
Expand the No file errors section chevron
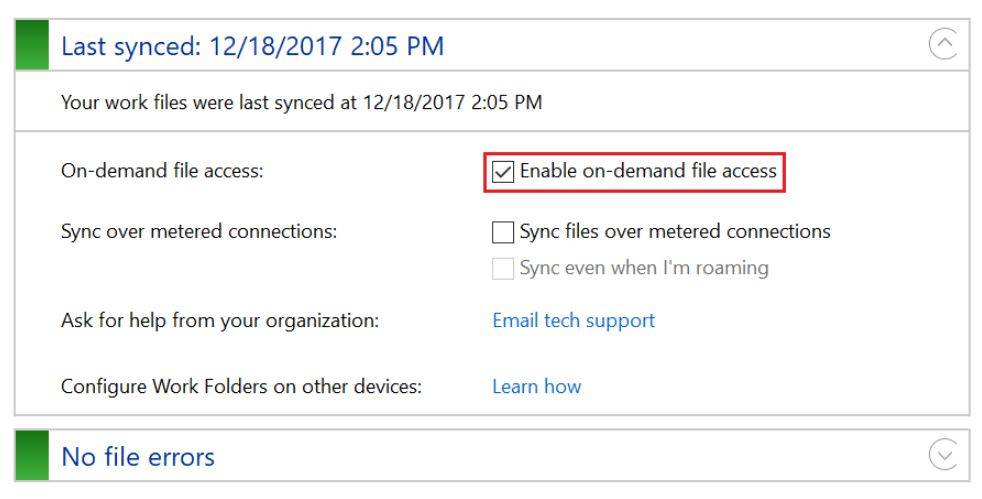click(x=943, y=455)
